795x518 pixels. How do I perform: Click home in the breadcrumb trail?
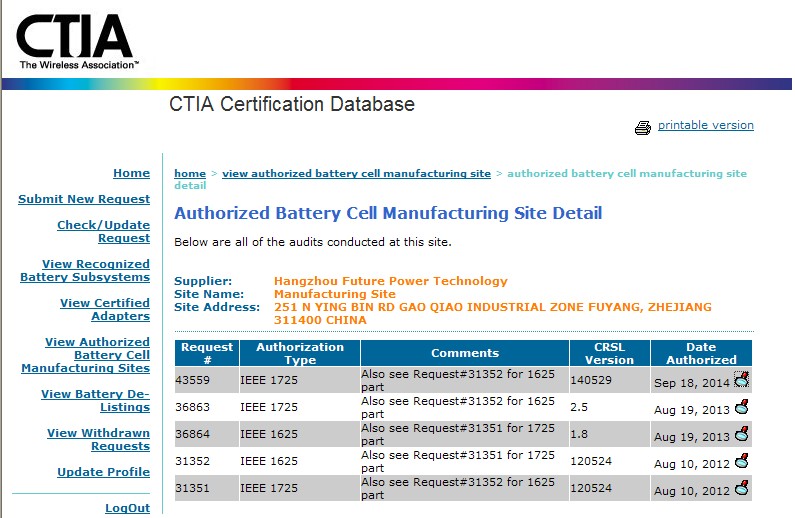(190, 173)
